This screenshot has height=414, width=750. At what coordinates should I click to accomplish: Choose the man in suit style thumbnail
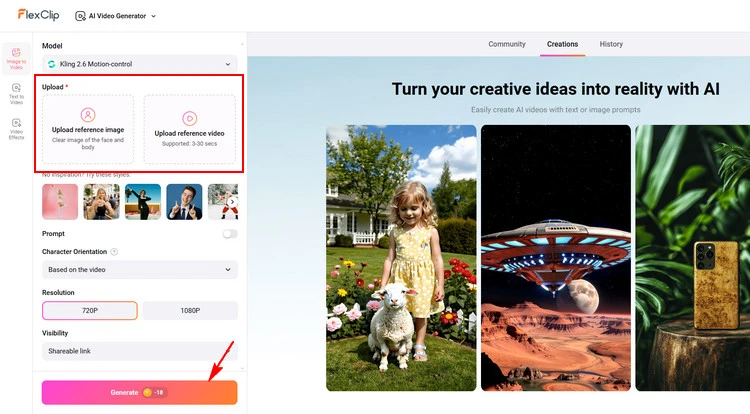184,202
